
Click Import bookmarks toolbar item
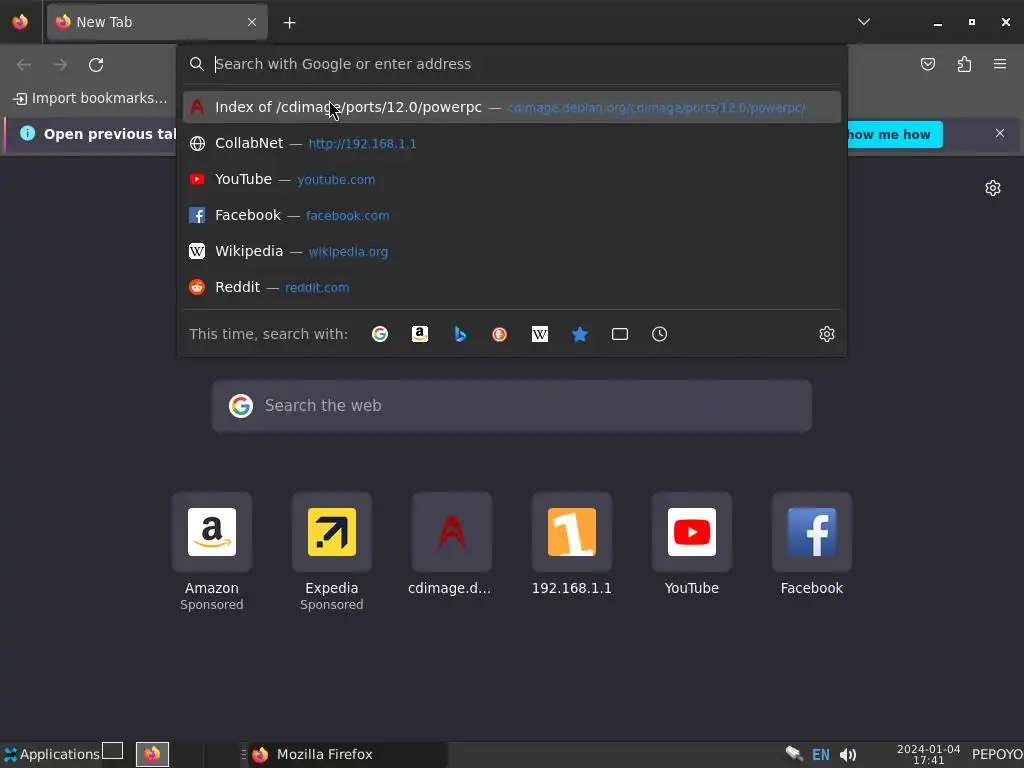point(91,98)
